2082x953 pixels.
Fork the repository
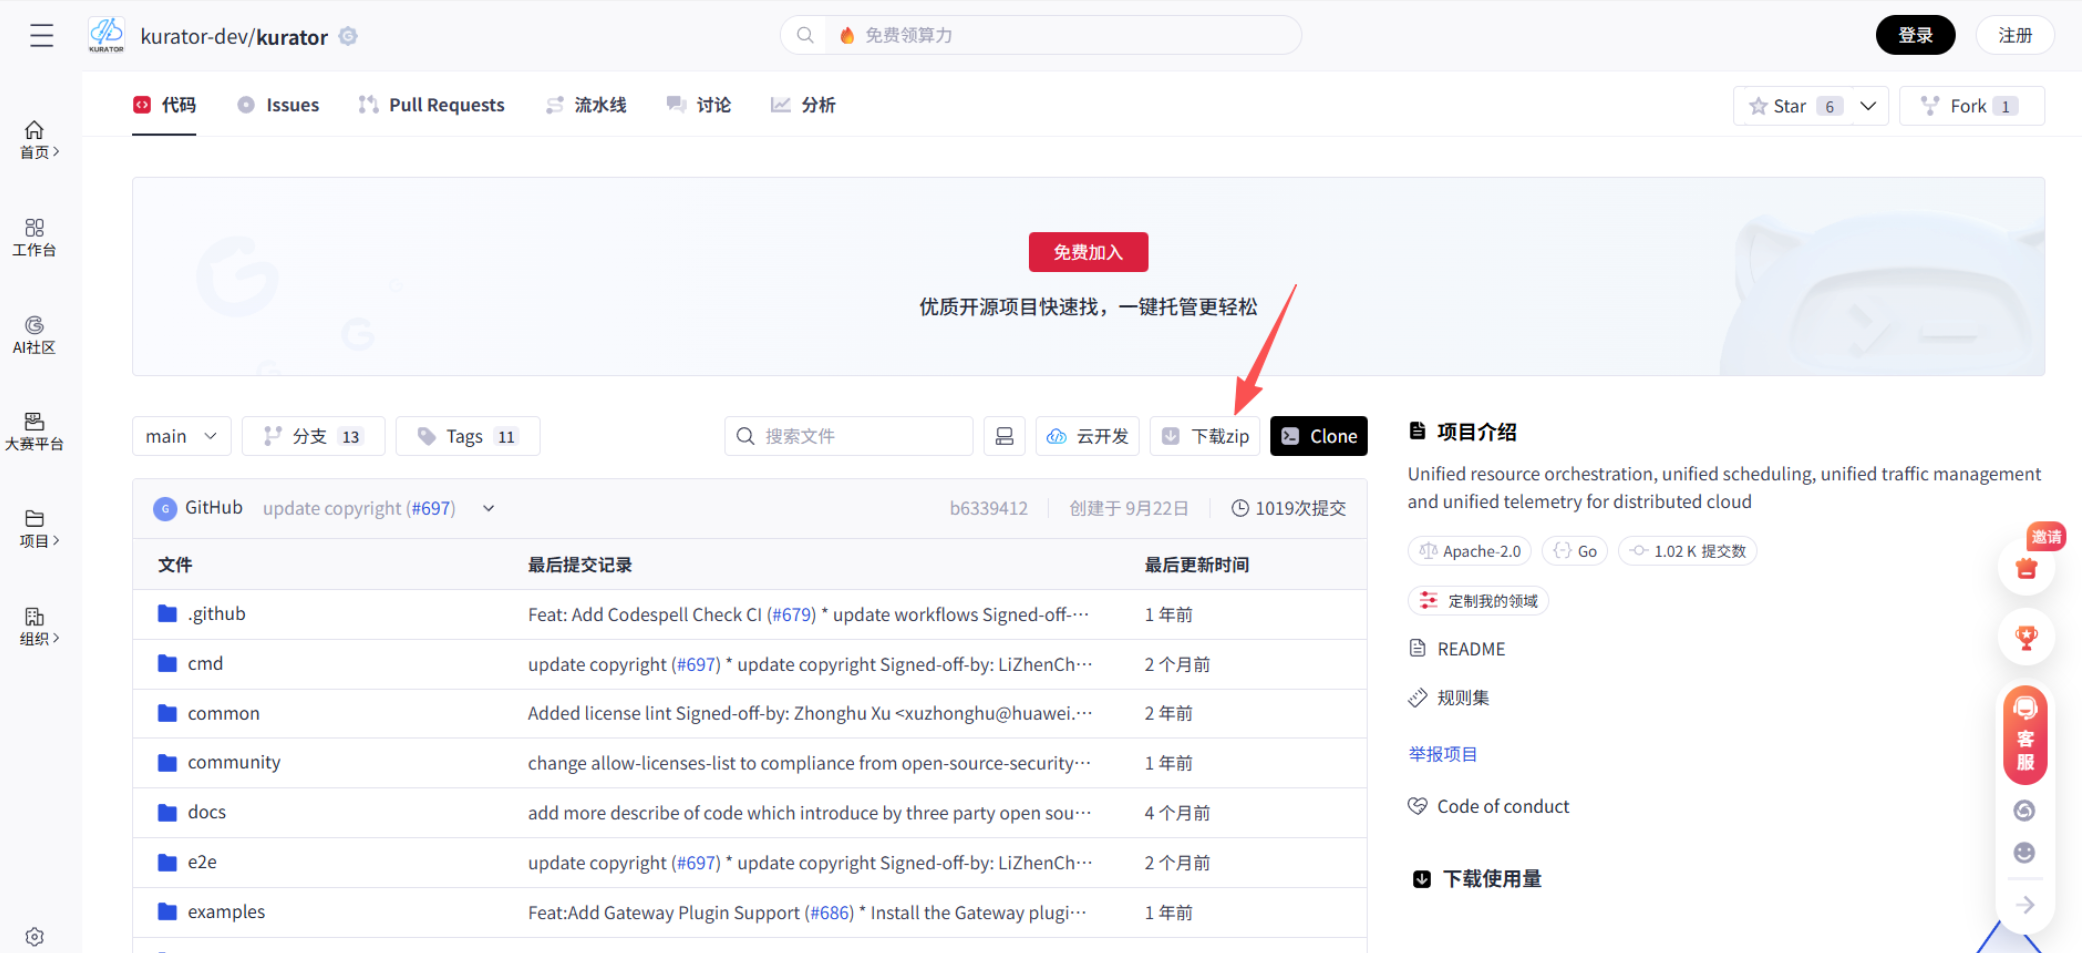[1971, 106]
